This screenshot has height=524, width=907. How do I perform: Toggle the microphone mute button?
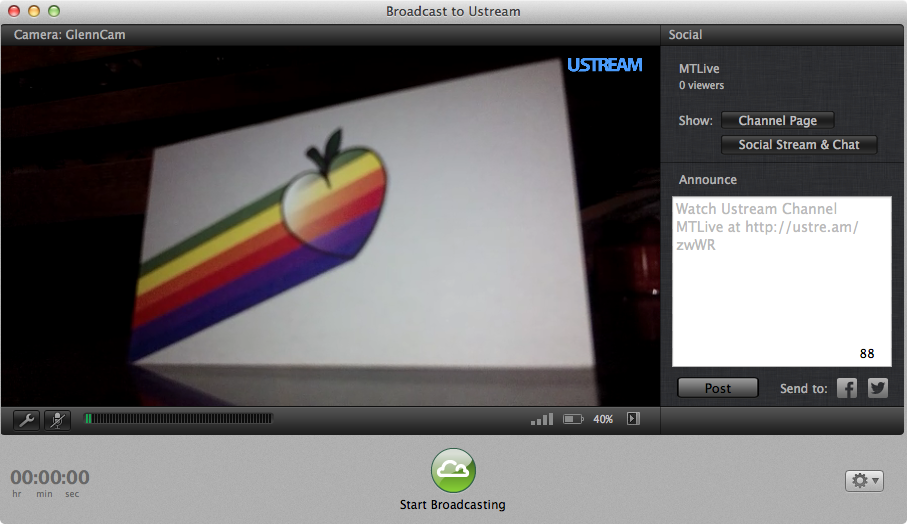coord(57,420)
